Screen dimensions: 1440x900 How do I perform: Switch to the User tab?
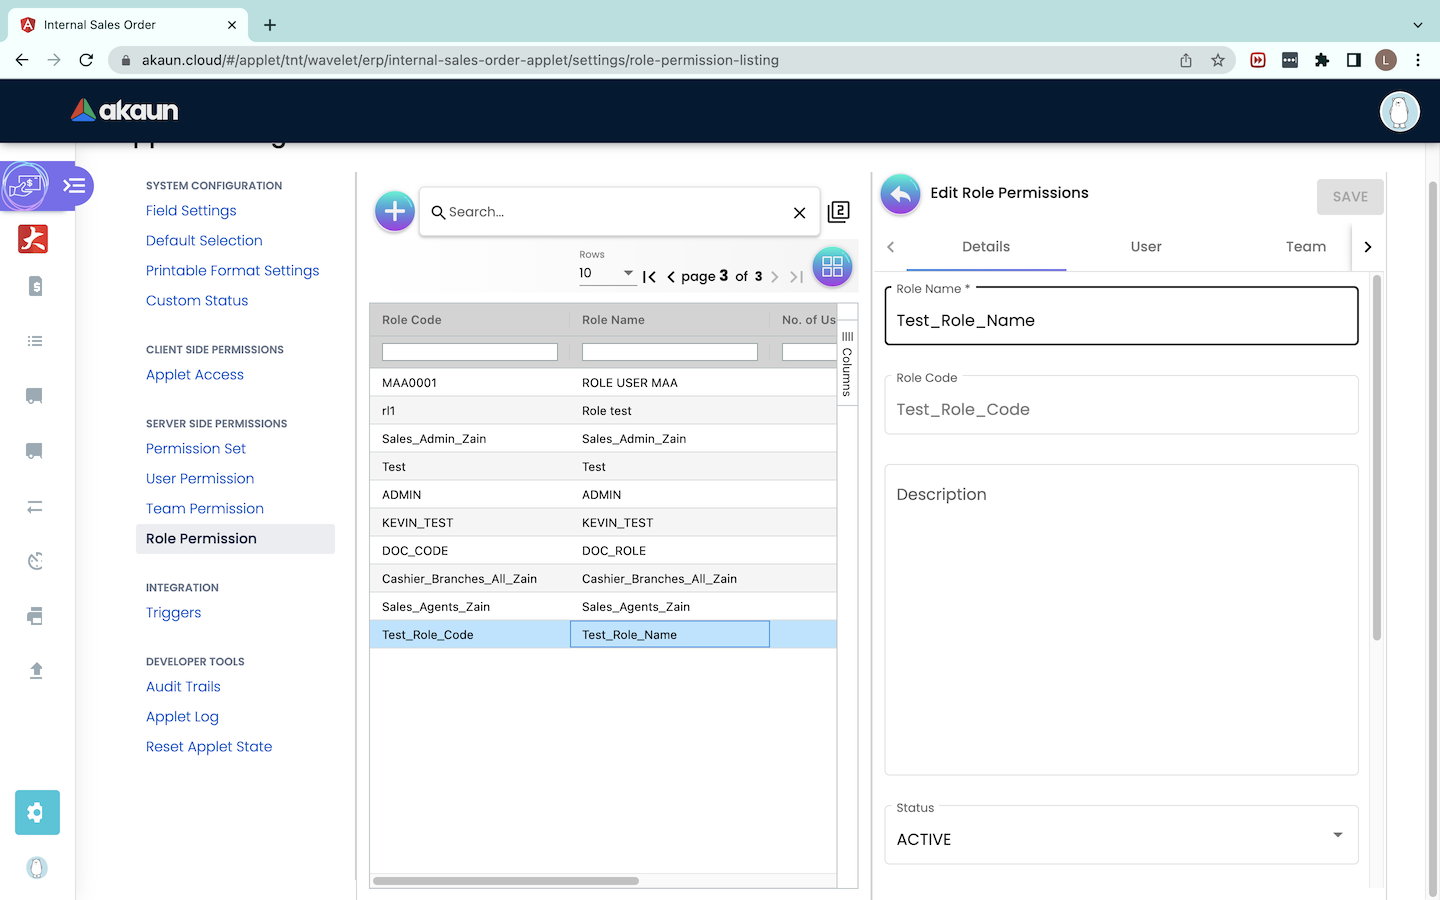point(1145,247)
